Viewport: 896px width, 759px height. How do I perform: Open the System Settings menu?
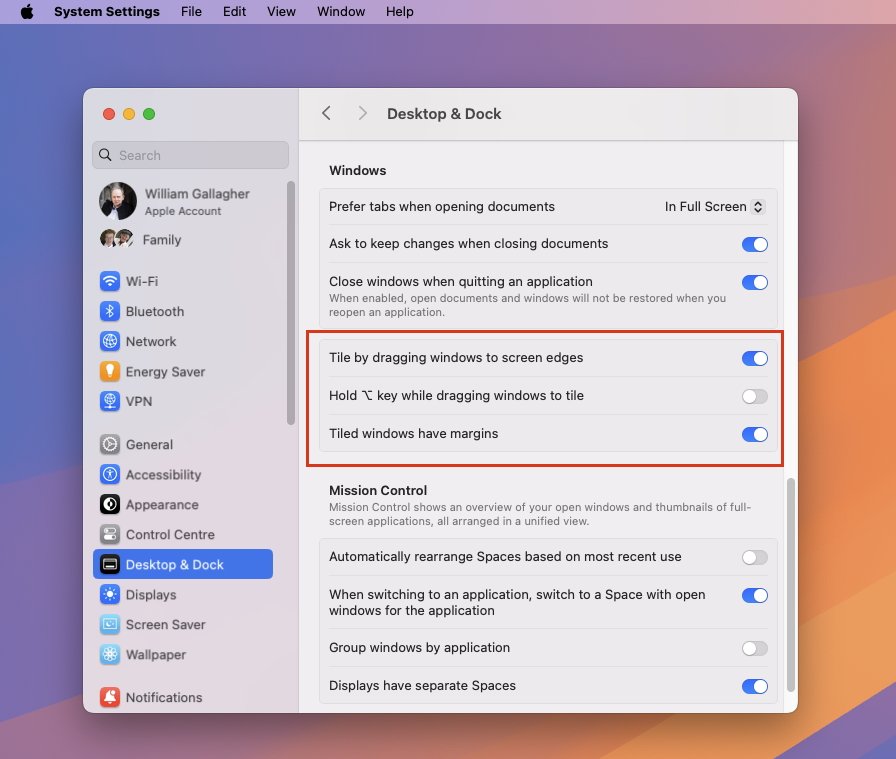tap(107, 11)
